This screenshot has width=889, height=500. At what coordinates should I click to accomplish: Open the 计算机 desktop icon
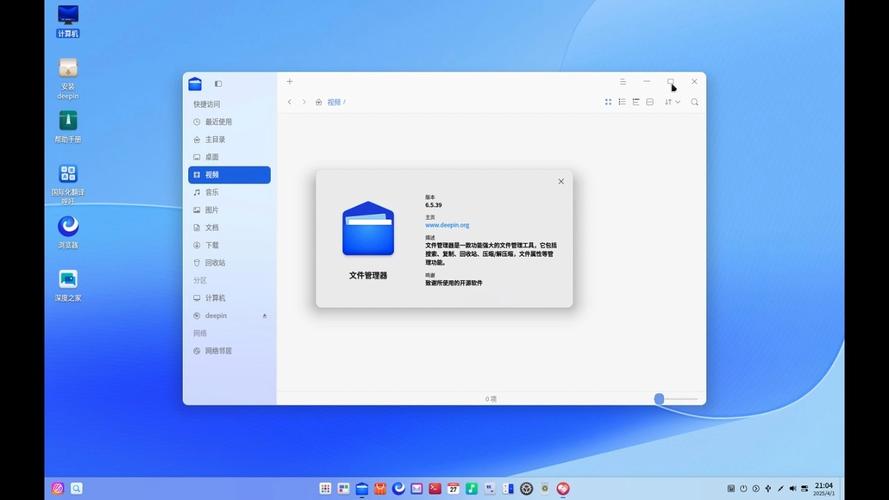click(68, 21)
